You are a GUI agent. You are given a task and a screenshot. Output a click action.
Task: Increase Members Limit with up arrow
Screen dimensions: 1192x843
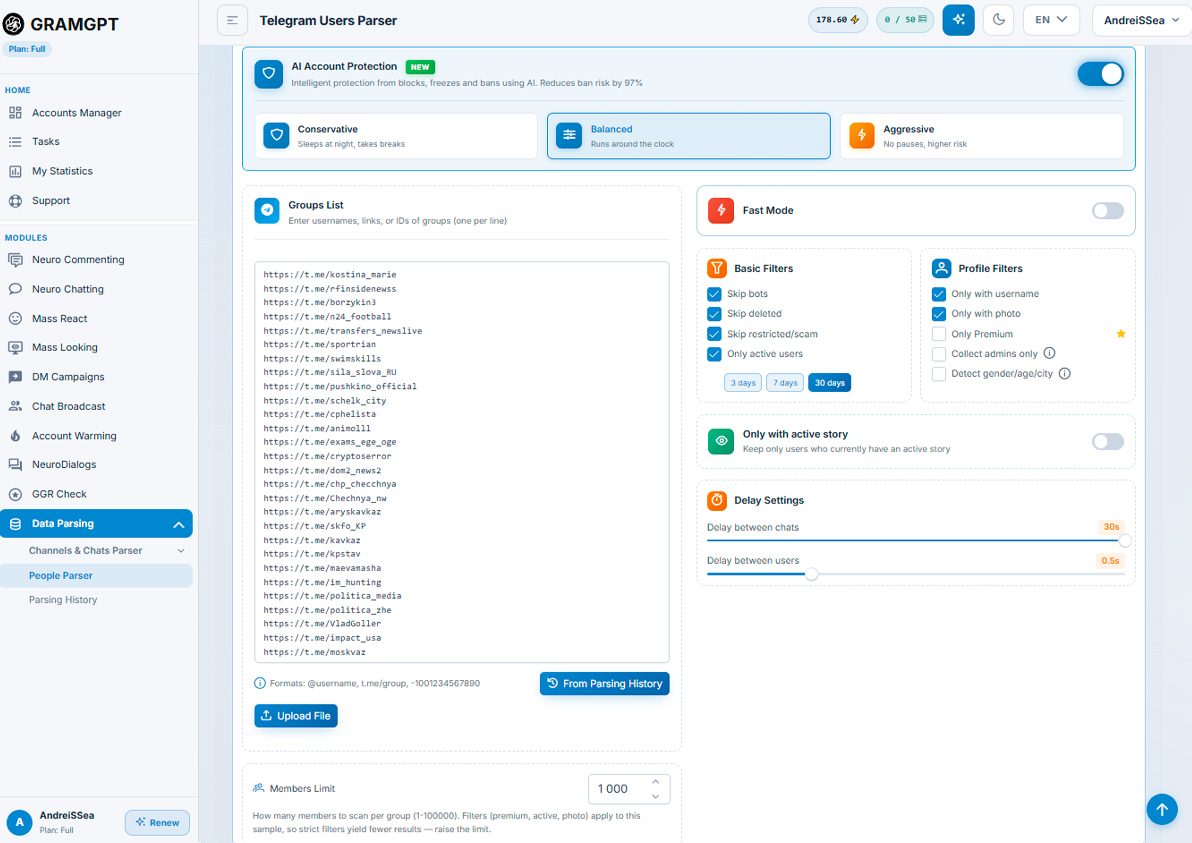(655, 781)
